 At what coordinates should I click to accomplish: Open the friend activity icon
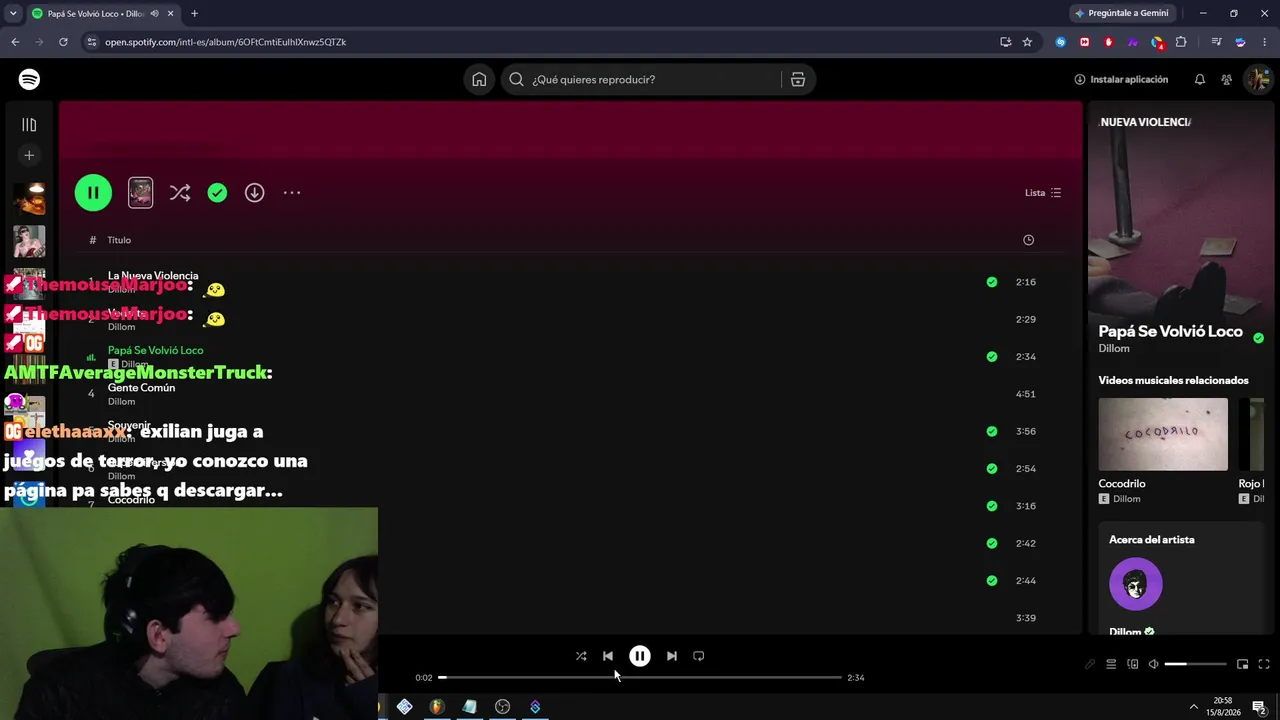(1226, 79)
